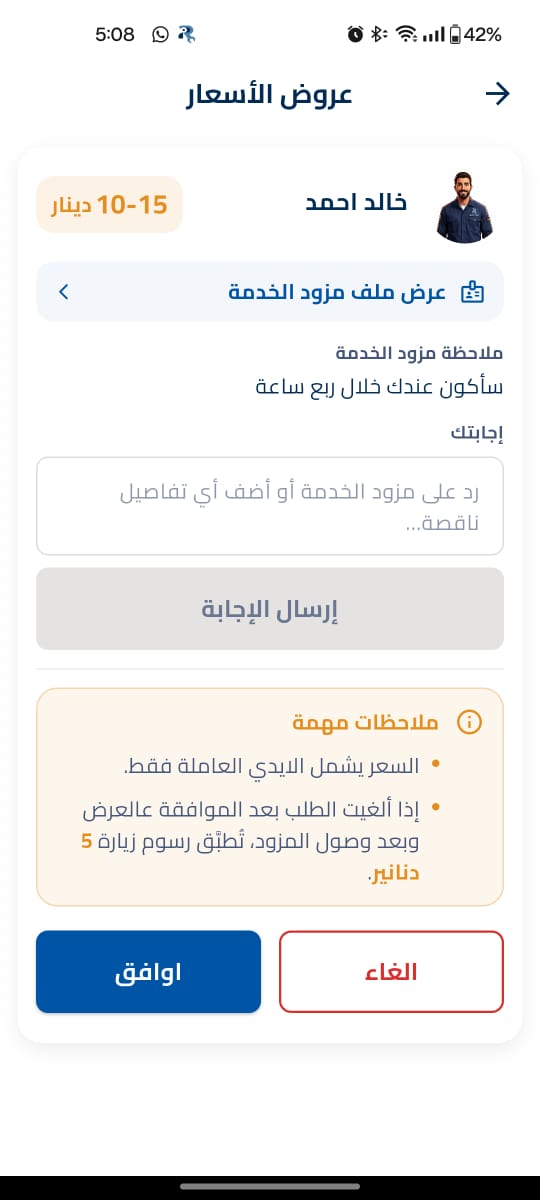Open عرض ملف مزود الخدمة row
This screenshot has height=1200, width=540.
click(x=270, y=292)
